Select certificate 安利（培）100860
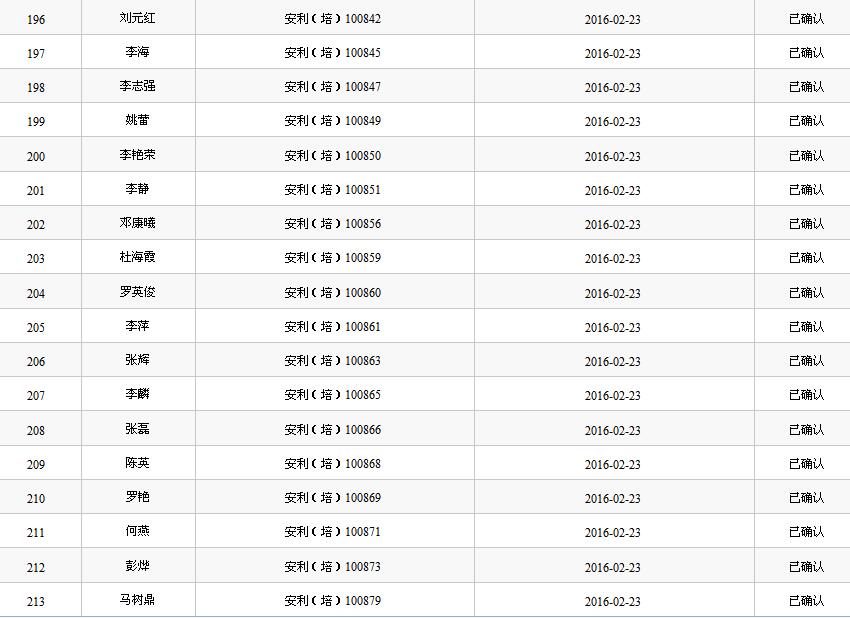The height and width of the screenshot is (618, 850). (332, 293)
